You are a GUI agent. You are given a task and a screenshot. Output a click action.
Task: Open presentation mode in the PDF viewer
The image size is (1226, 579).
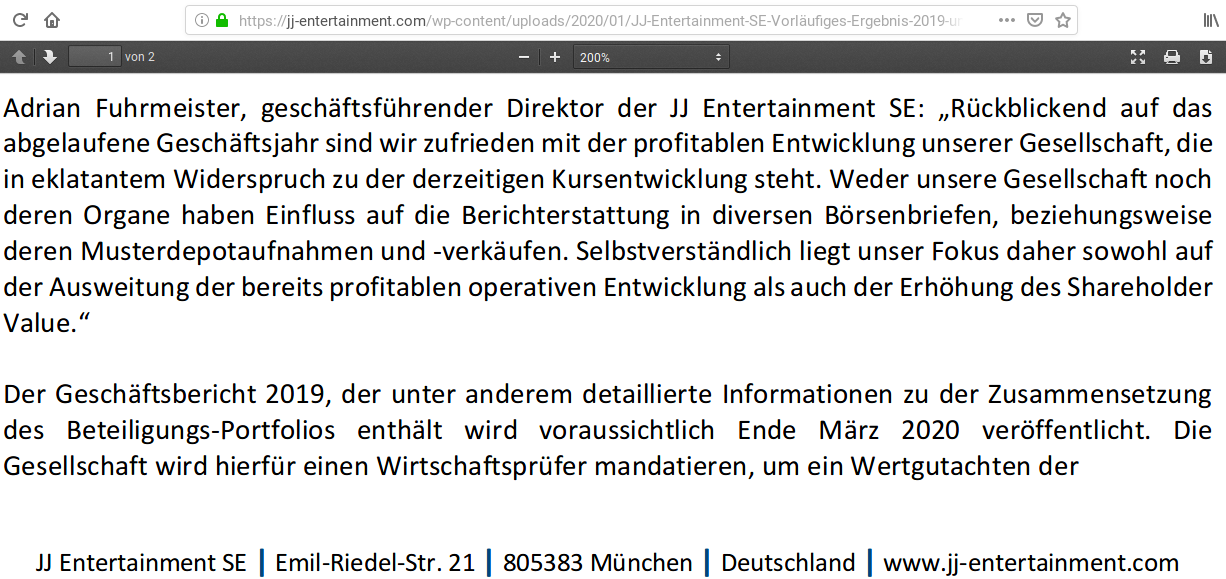click(x=1138, y=57)
